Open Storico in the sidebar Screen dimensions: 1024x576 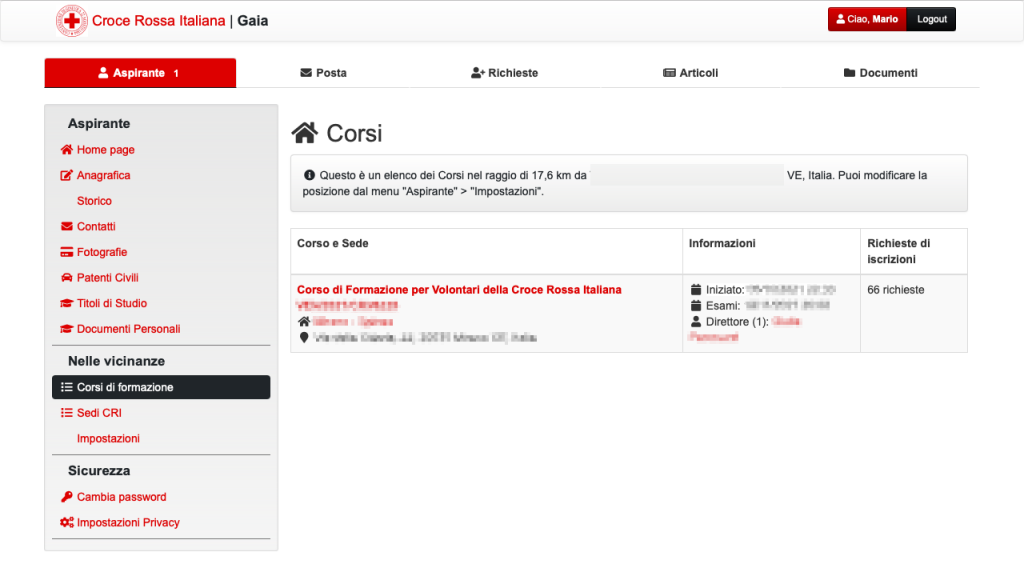(94, 201)
